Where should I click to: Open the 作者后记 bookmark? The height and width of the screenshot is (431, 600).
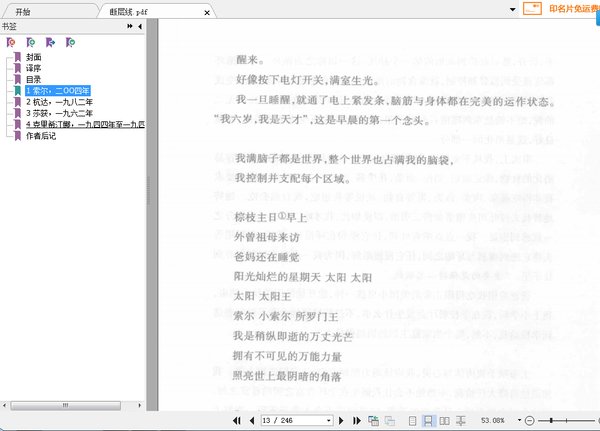[x=41, y=136]
